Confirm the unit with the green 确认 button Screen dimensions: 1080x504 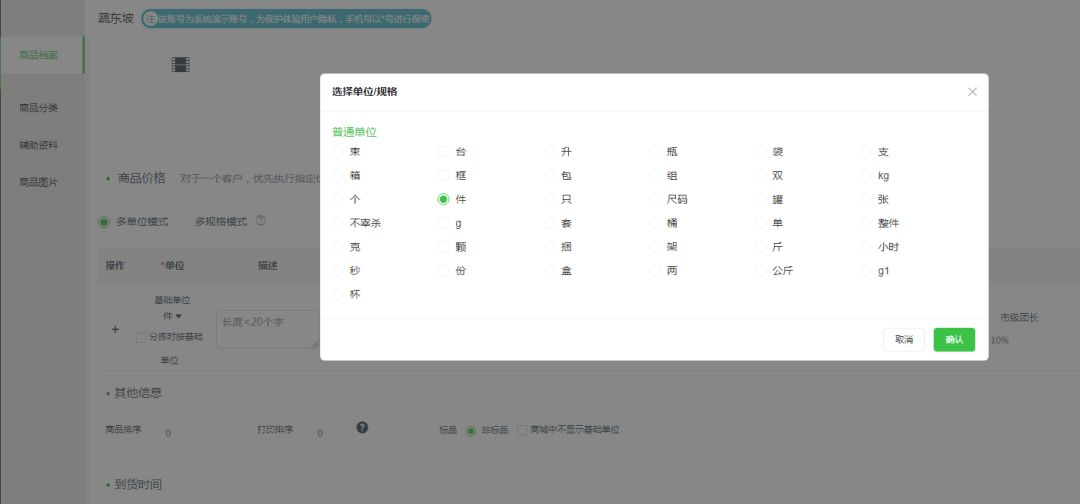point(954,339)
